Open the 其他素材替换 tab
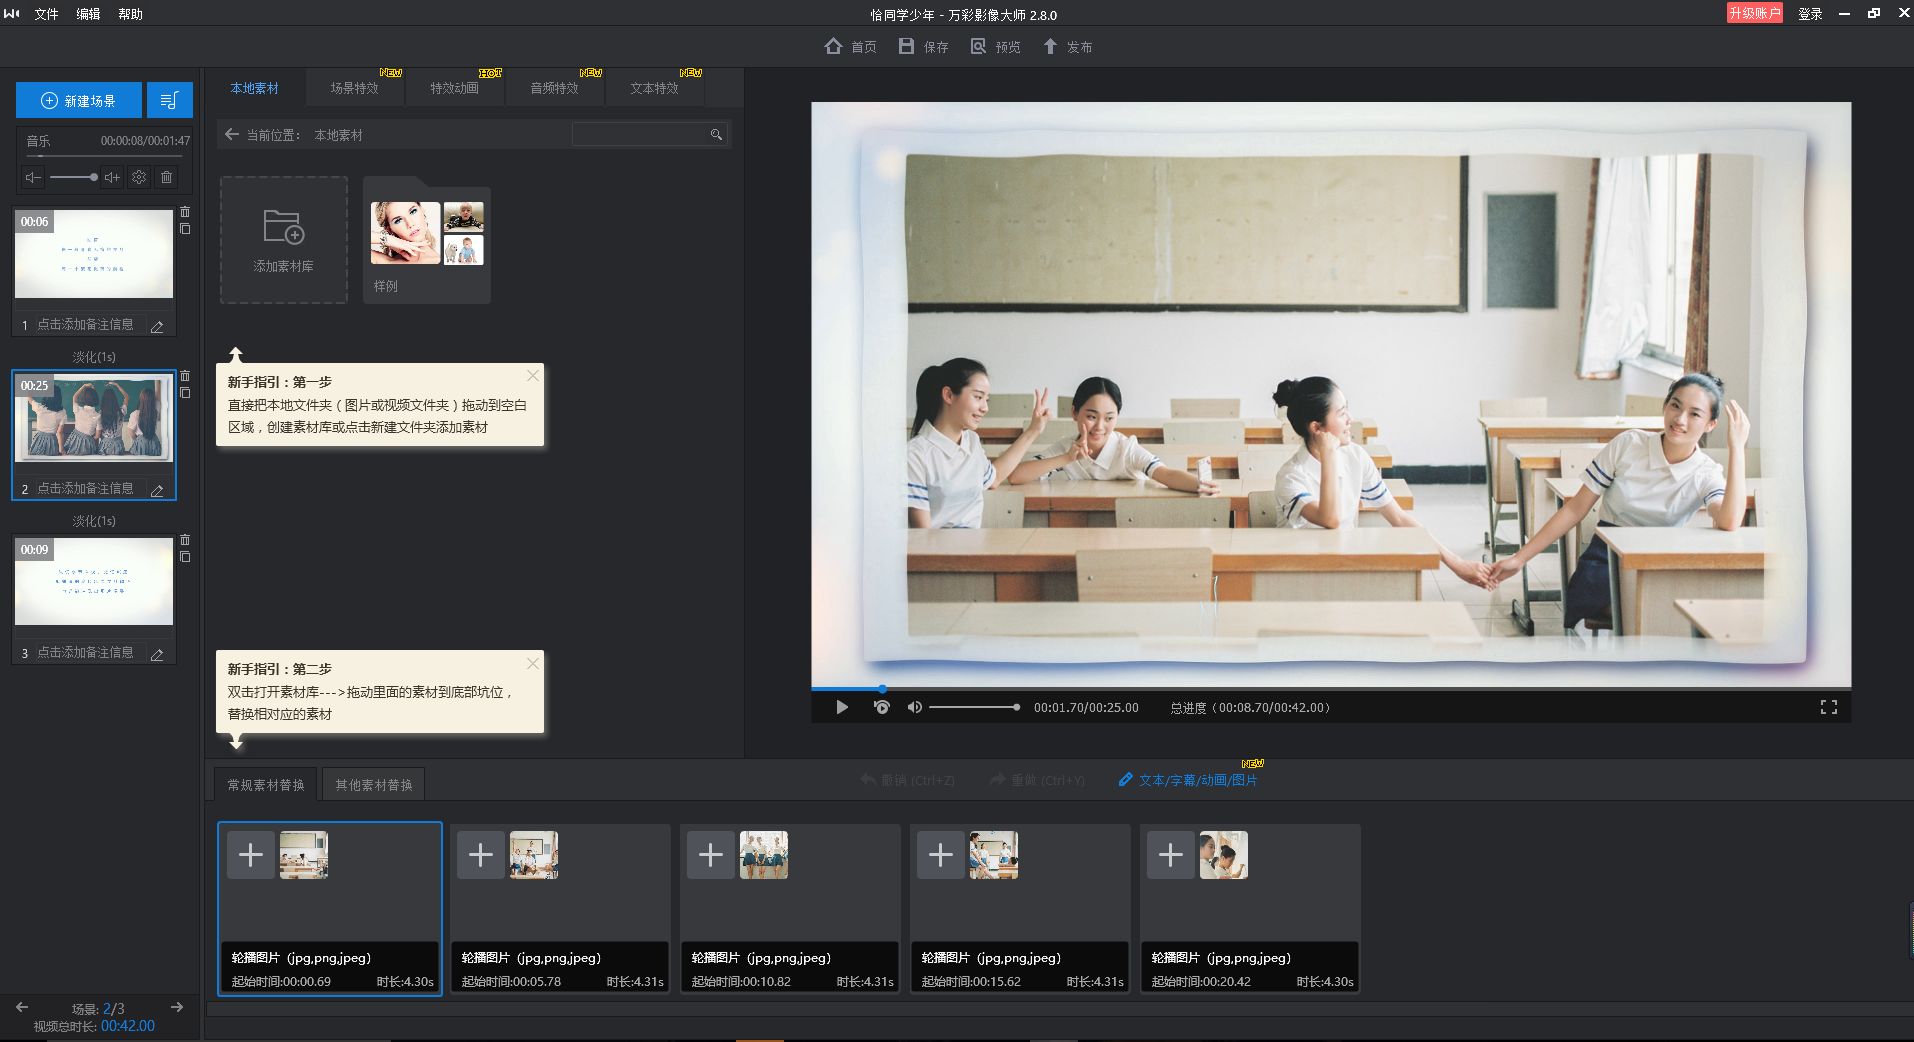The image size is (1914, 1042). click(x=373, y=785)
